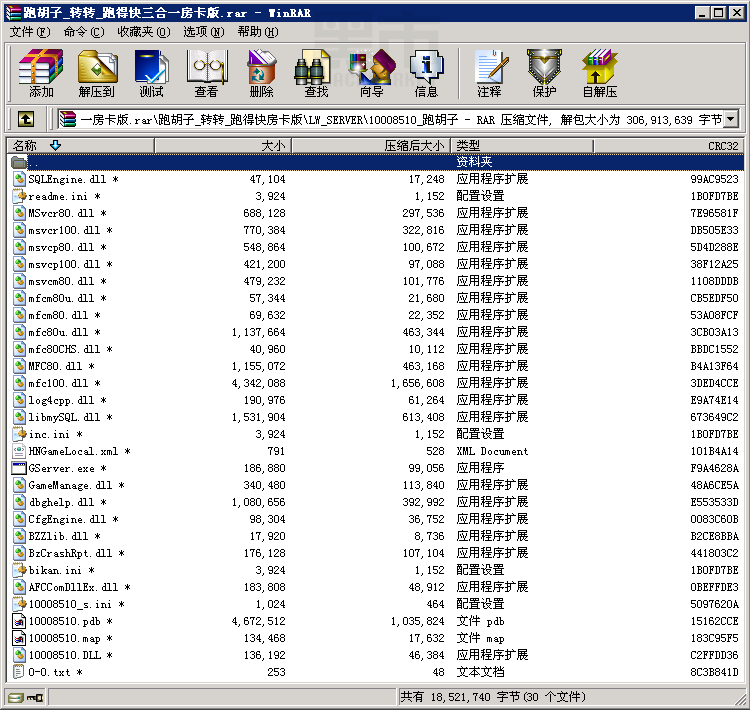Select the parent folder '..' icon
The height and width of the screenshot is (710, 750).
click(19, 162)
